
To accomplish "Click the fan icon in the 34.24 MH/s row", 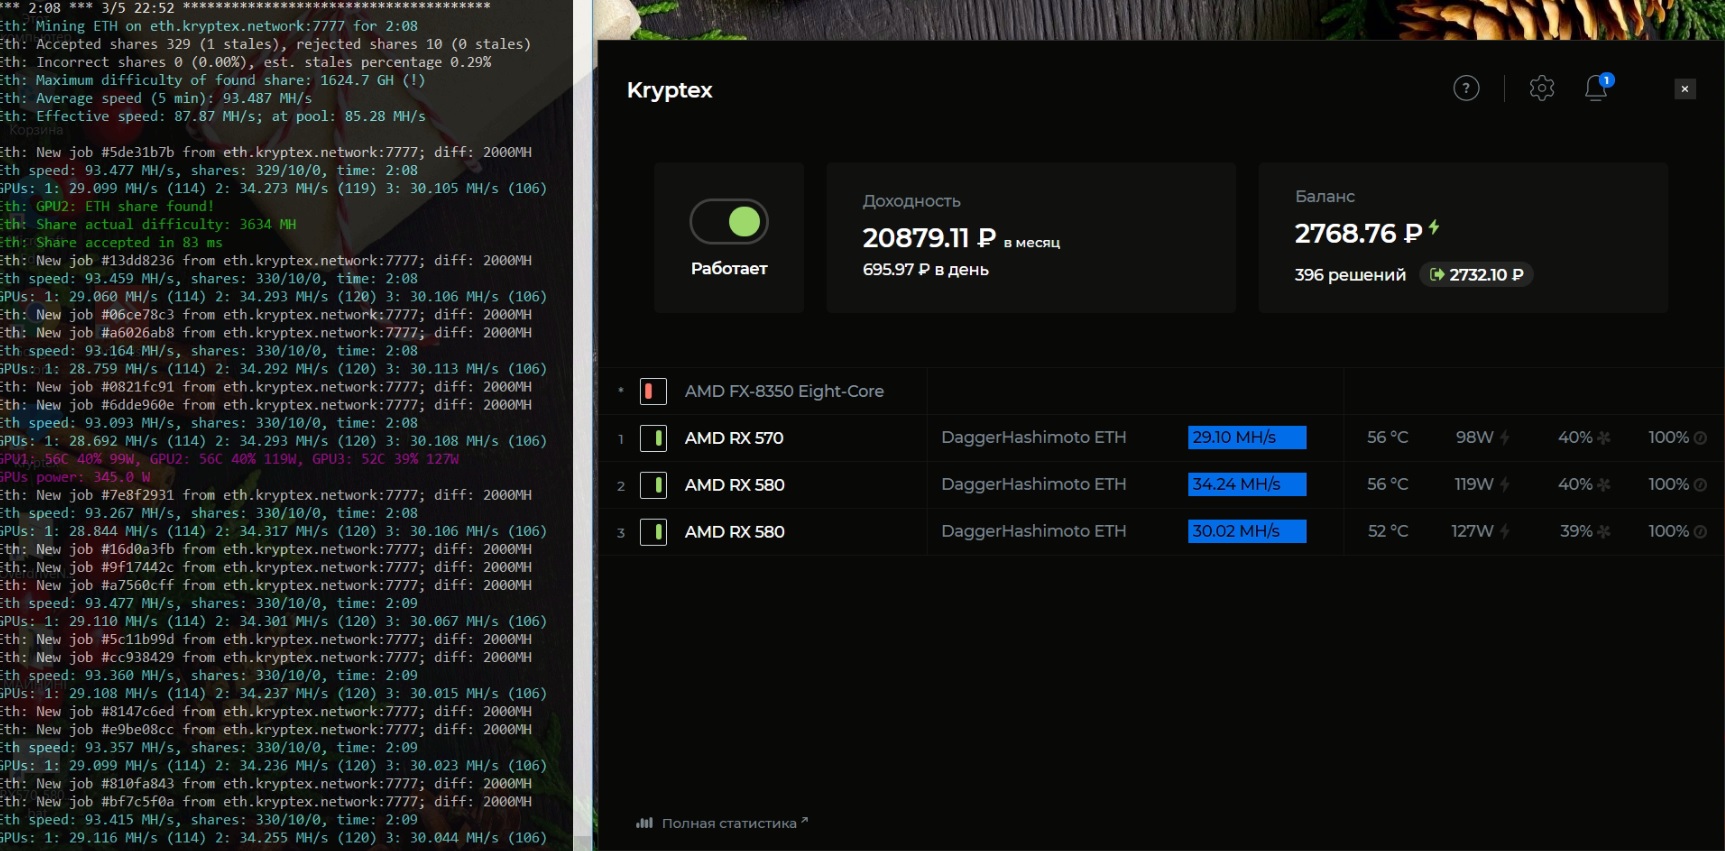I will click(x=1604, y=485).
